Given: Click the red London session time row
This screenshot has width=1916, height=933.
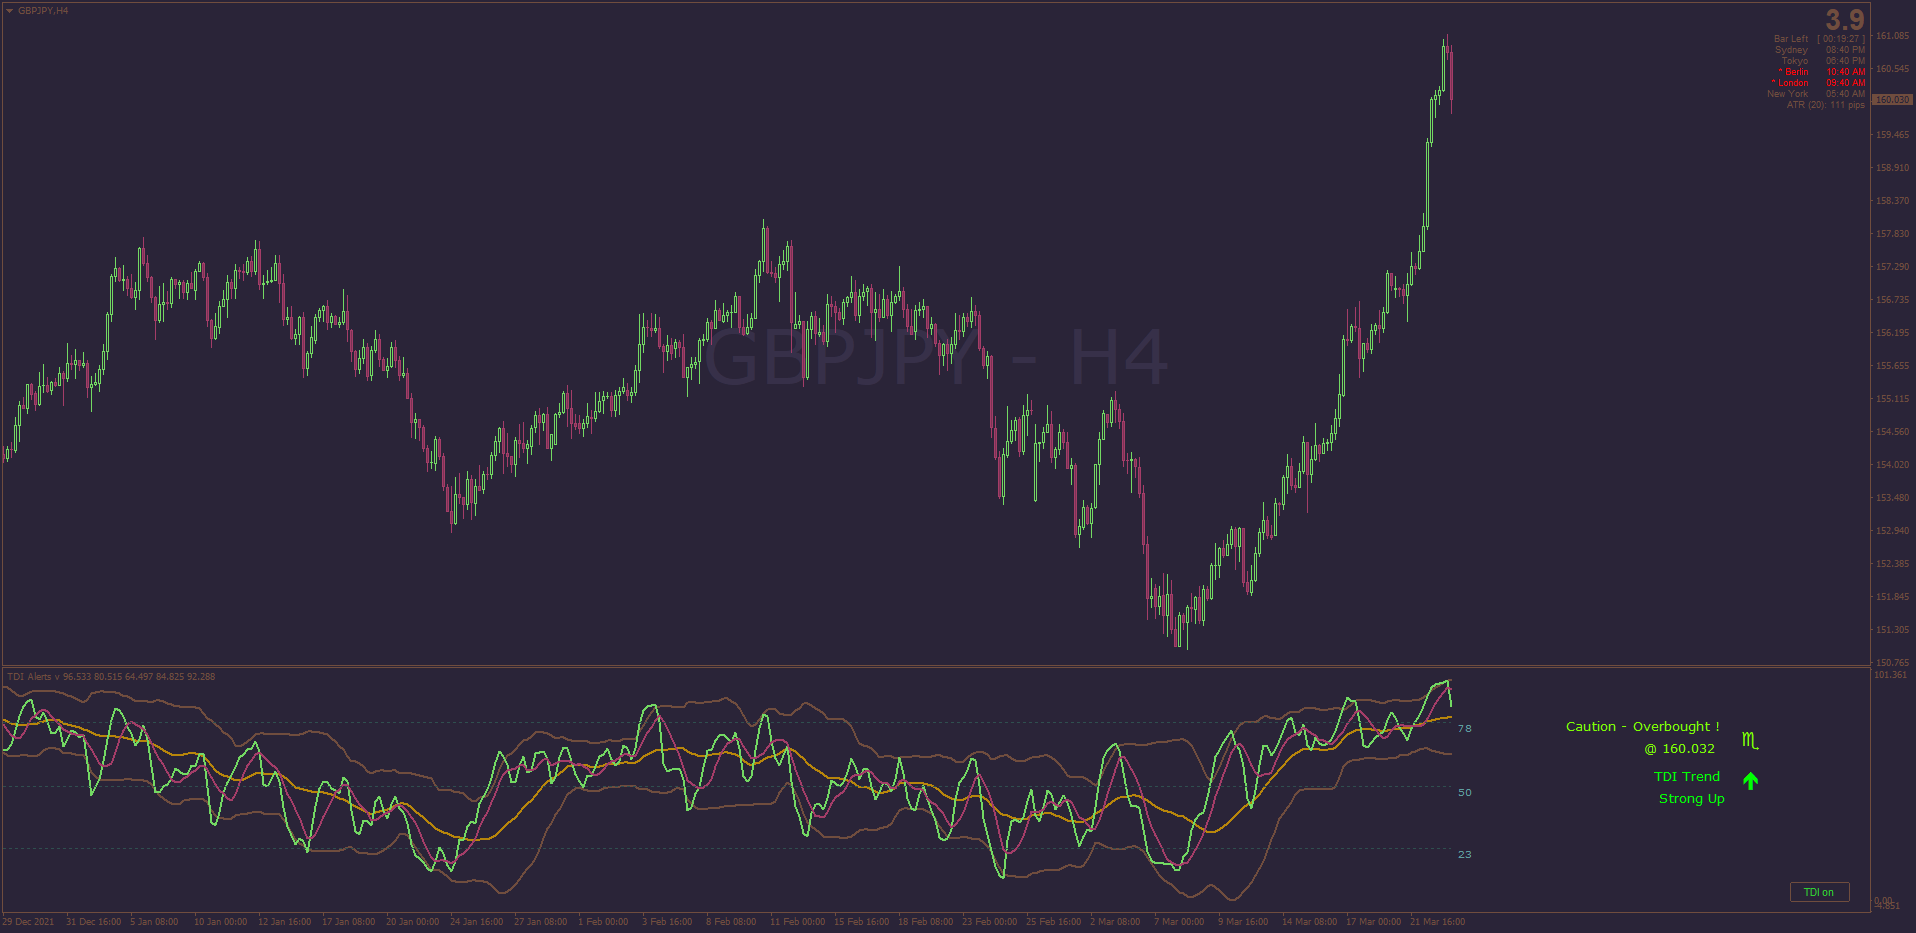Looking at the screenshot, I should pos(1818,83).
